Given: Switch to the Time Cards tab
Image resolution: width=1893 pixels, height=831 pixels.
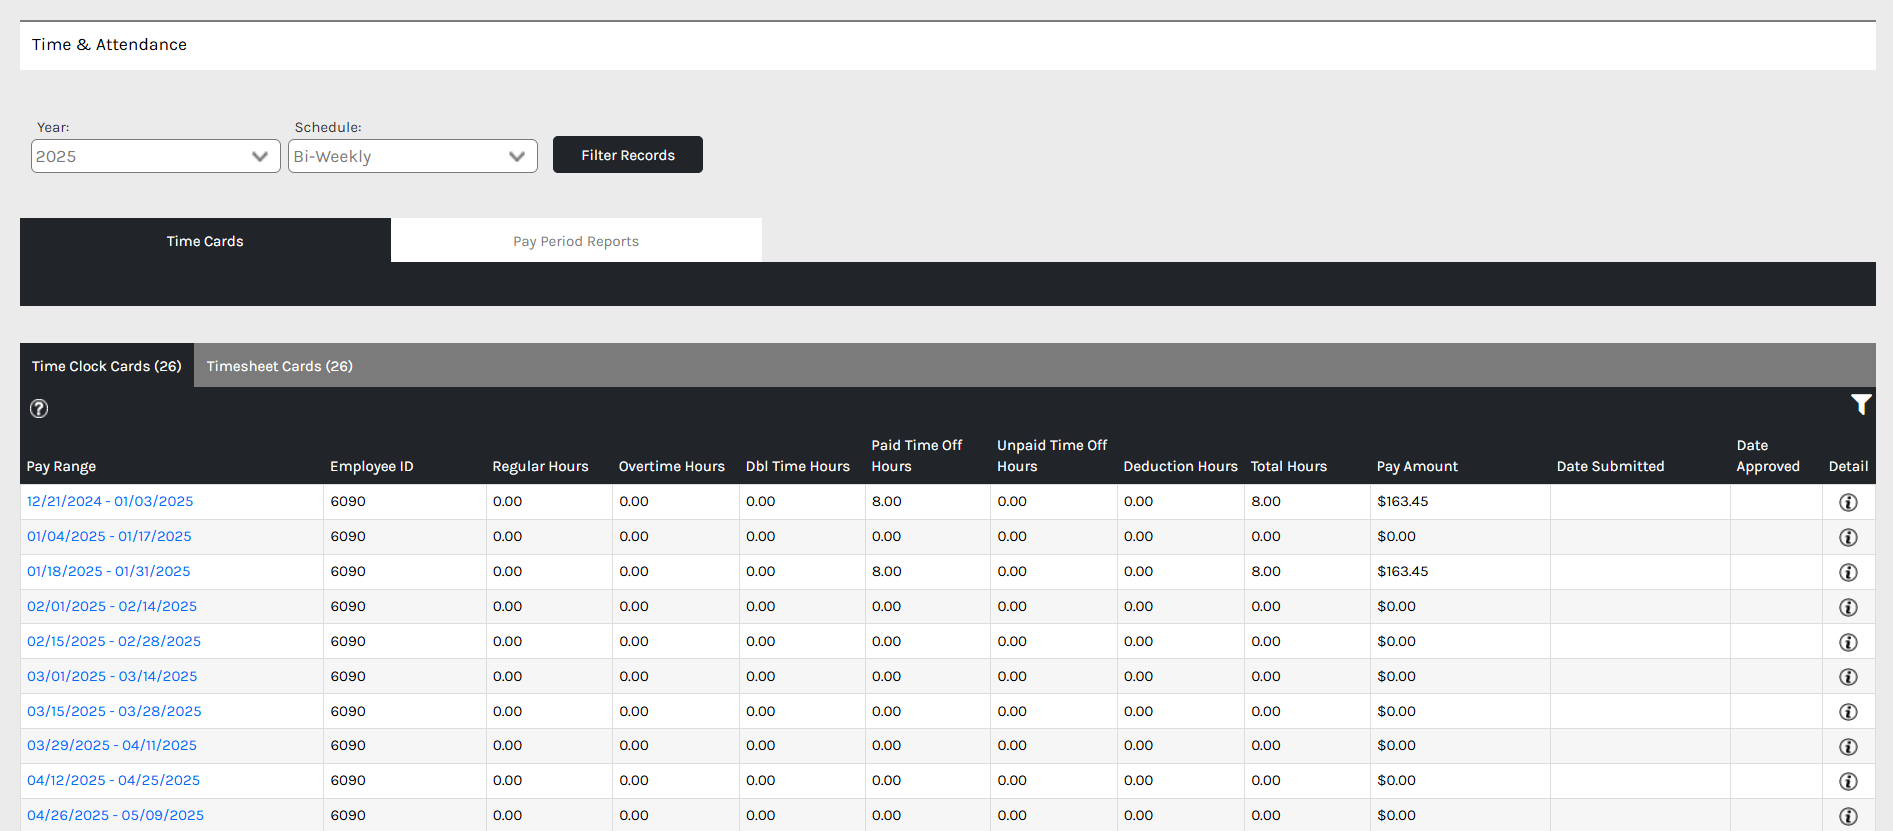Looking at the screenshot, I should [205, 241].
